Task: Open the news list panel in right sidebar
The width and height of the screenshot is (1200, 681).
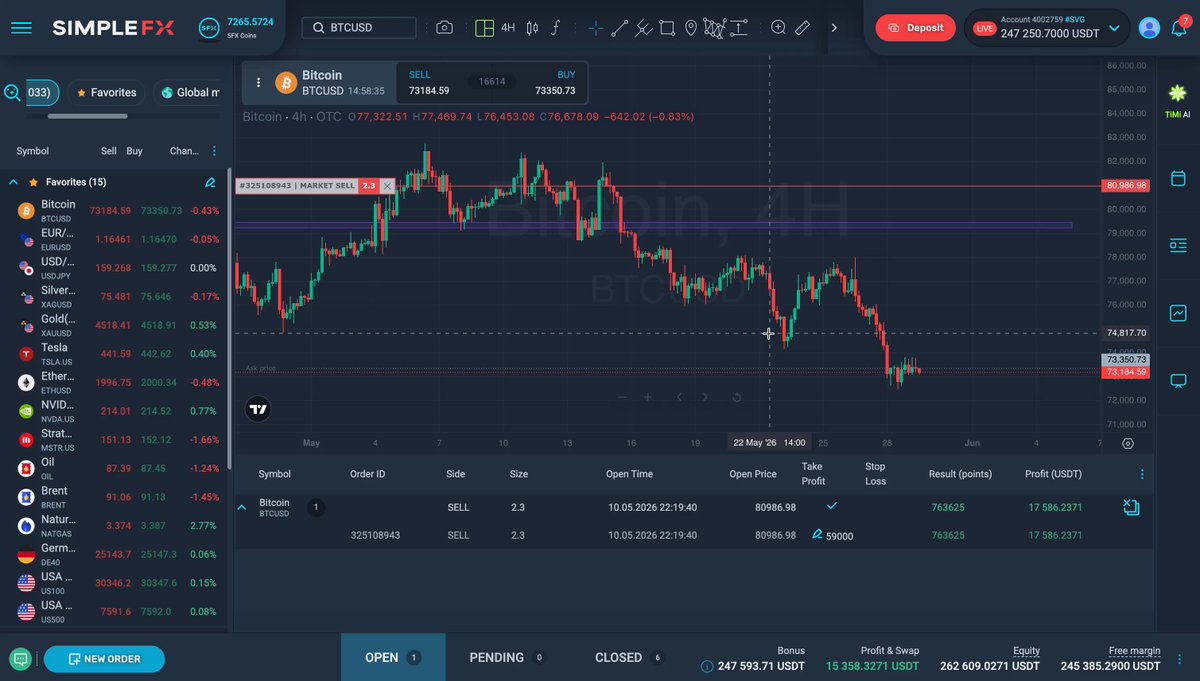Action: point(1178,245)
